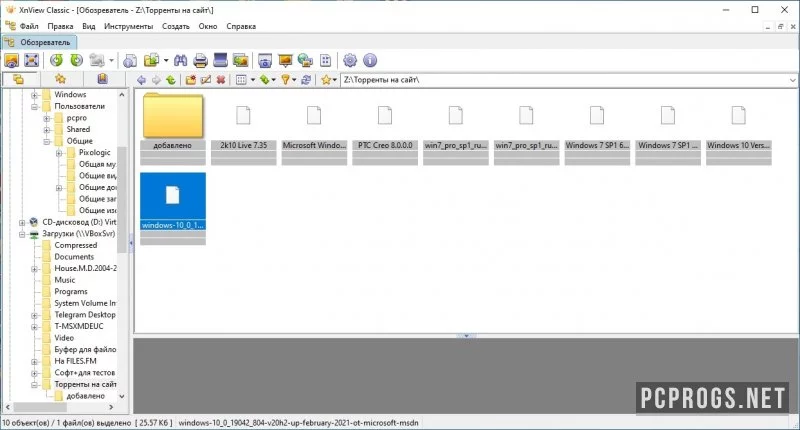Open the scanner acquire tool

tap(220, 61)
